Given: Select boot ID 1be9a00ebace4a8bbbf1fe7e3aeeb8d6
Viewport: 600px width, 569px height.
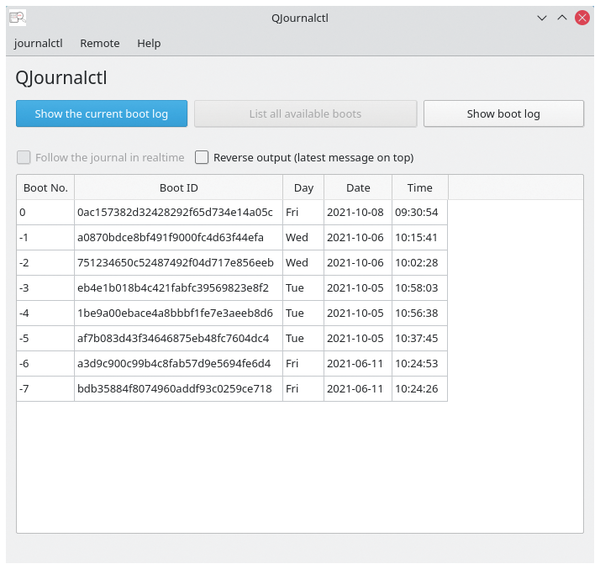Looking at the screenshot, I should coord(179,313).
